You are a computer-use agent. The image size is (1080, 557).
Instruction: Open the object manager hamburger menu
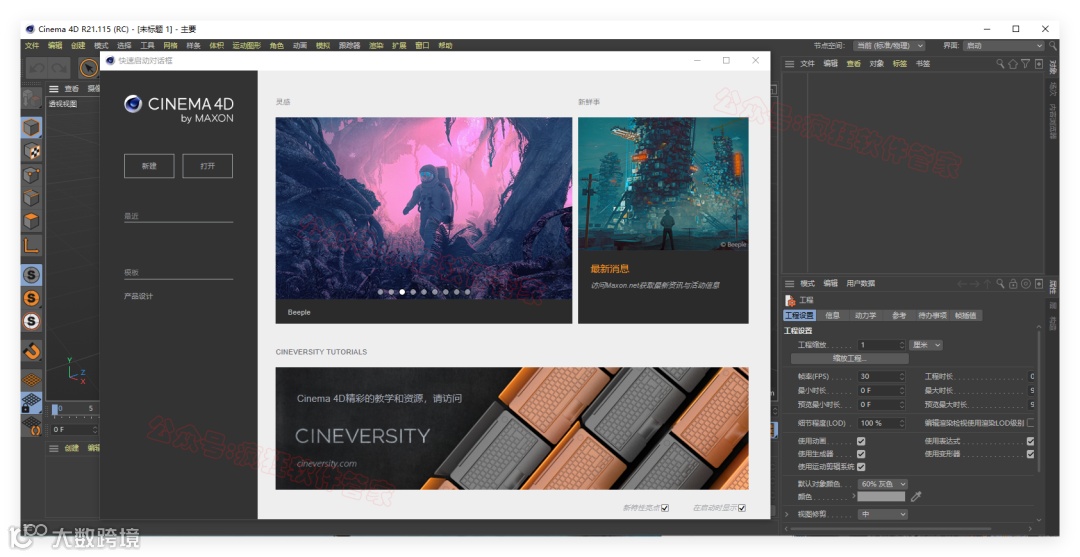[789, 63]
